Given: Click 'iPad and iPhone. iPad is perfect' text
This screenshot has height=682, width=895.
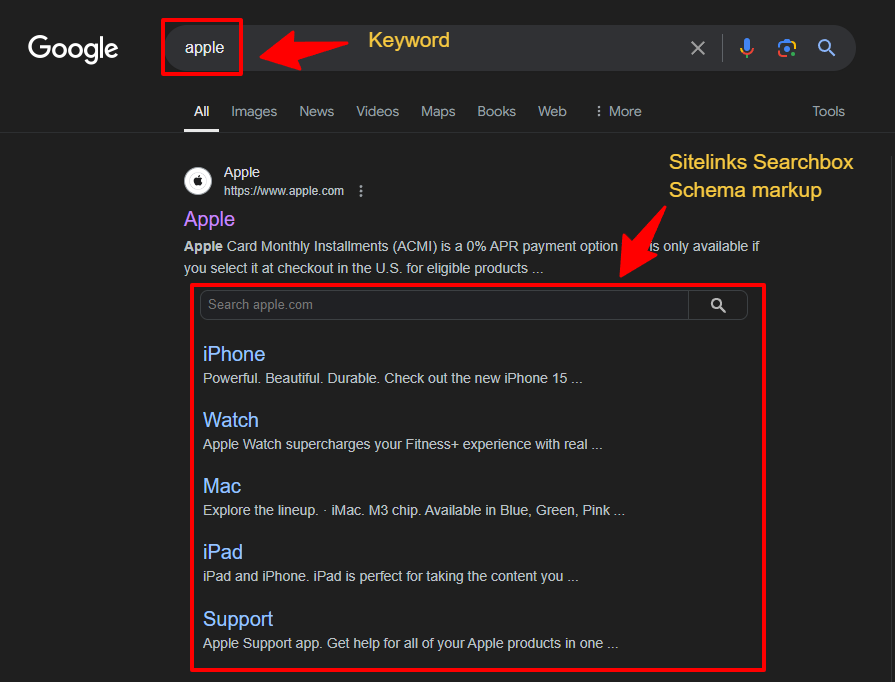Looking at the screenshot, I should pos(390,576).
